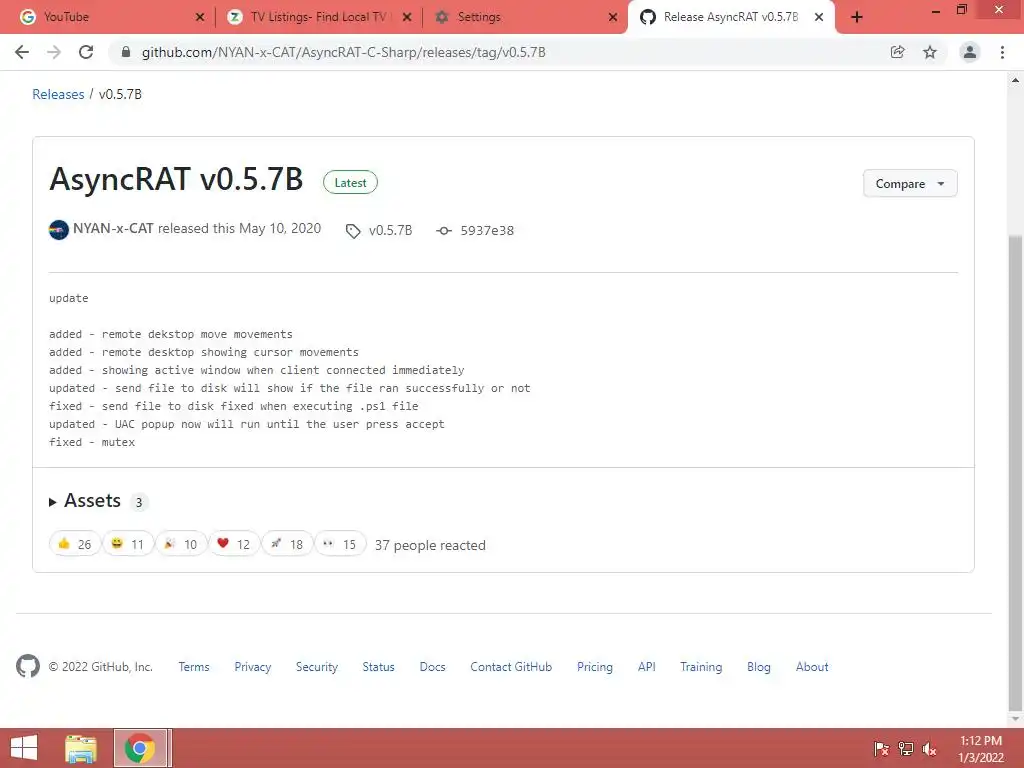1024x768 pixels.
Task: Open commit 5937e38
Action: click(x=487, y=231)
